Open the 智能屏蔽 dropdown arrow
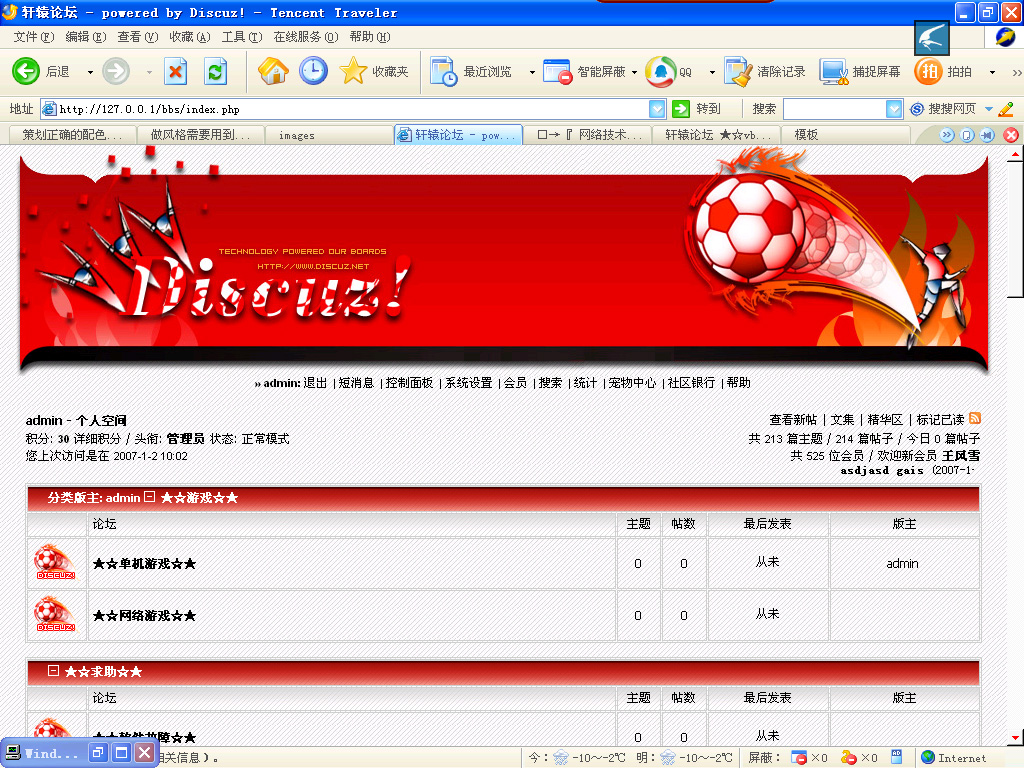 click(634, 72)
